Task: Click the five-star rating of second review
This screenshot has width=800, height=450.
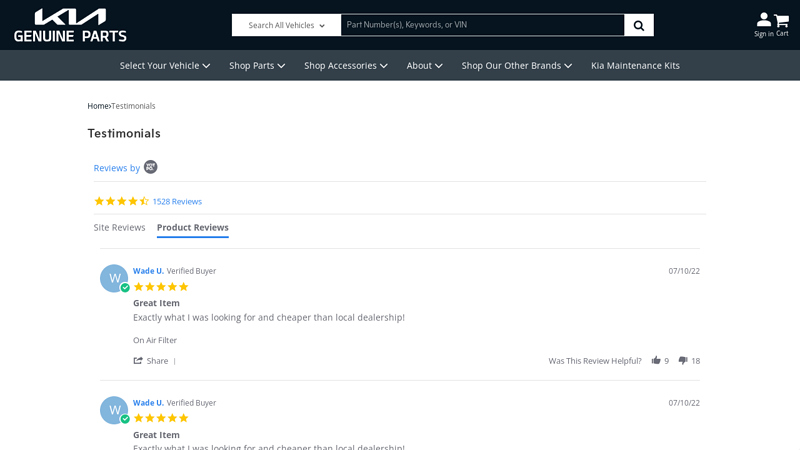Action: (161, 418)
